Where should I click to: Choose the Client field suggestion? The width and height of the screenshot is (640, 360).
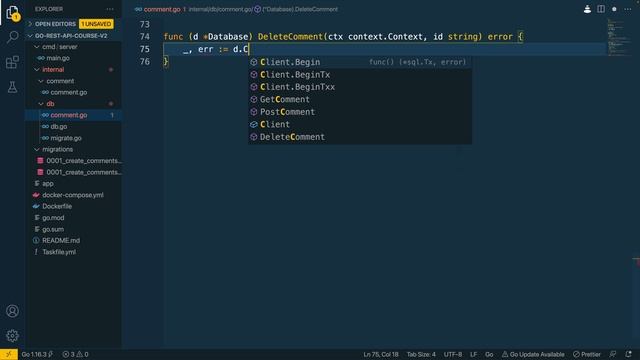360,124
